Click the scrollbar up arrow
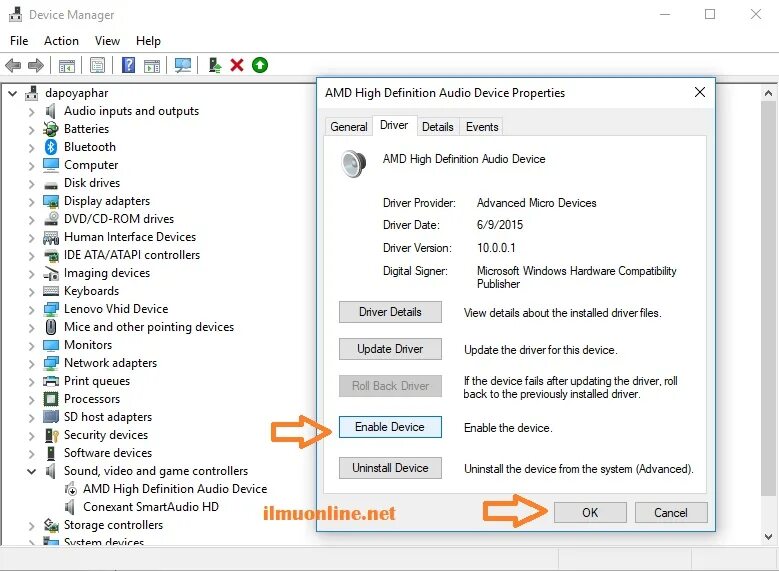 [768, 93]
